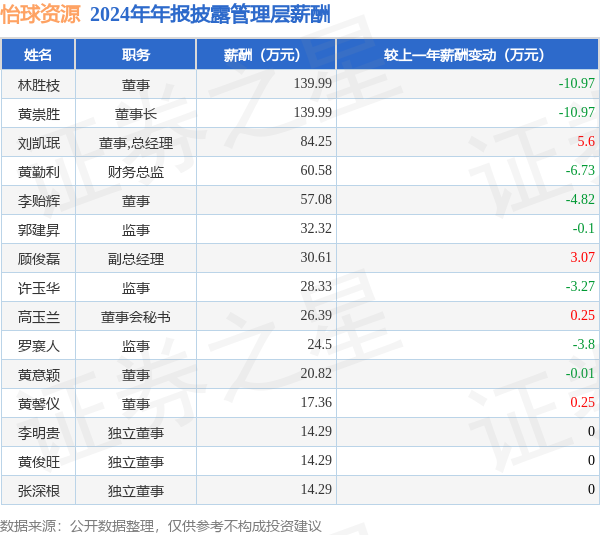
Task: Click the 姓名 column header
Action: click(38, 55)
